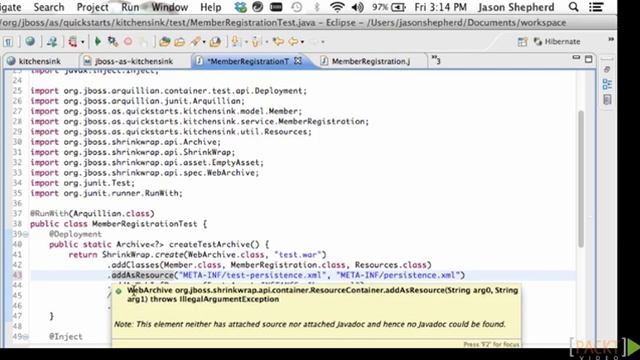The height and width of the screenshot is (360, 640).
Task: Open the Search menu
Action: (x=49, y=7)
